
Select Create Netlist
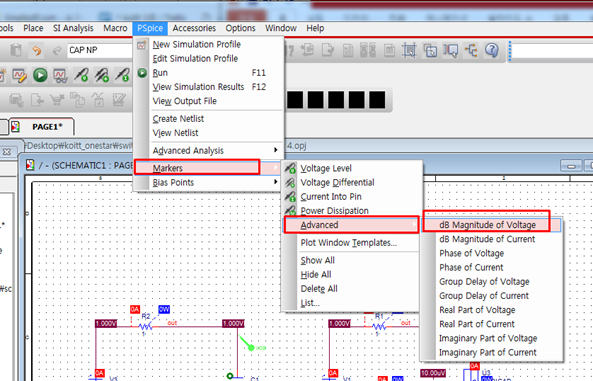(178, 119)
